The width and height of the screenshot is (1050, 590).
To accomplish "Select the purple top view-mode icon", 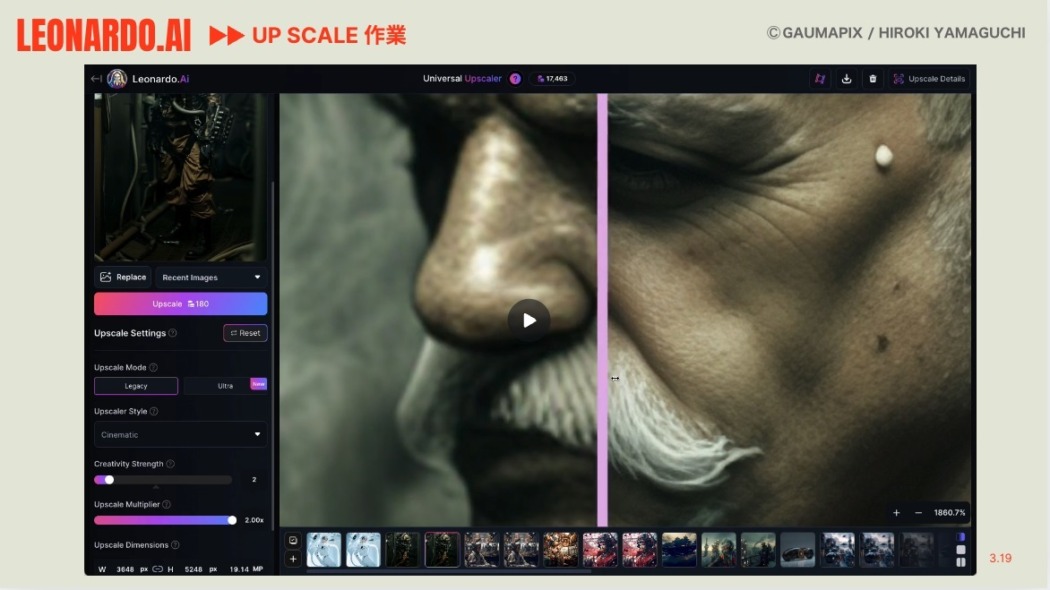I will (961, 537).
